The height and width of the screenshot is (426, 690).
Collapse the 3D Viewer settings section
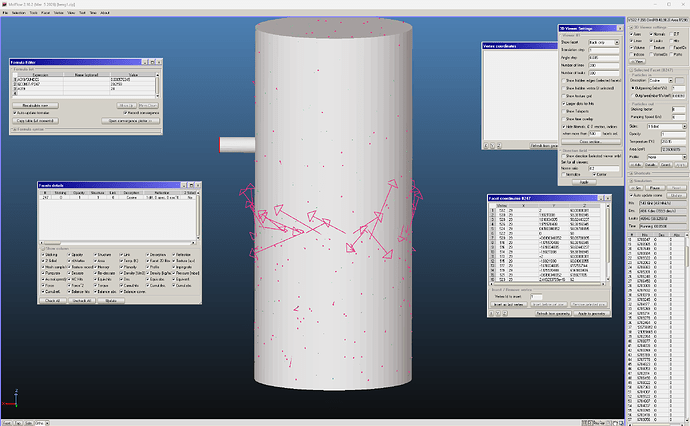click(x=631, y=27)
